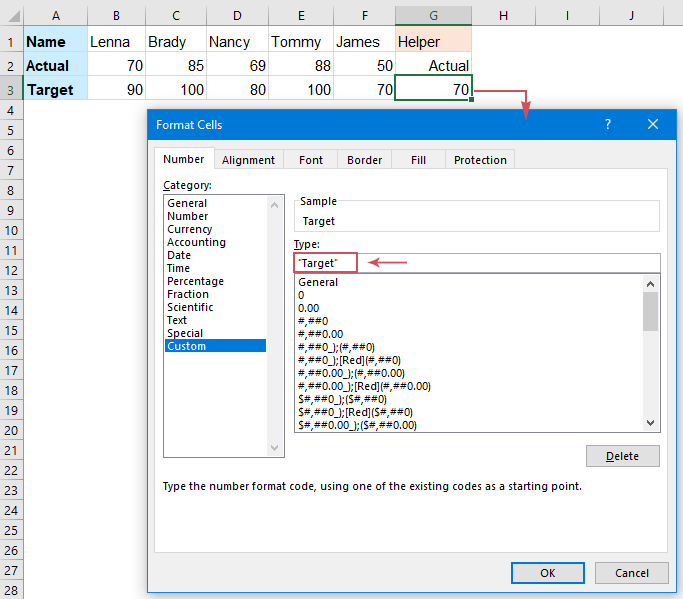Select column B header
The image size is (683, 599).
[118, 15]
